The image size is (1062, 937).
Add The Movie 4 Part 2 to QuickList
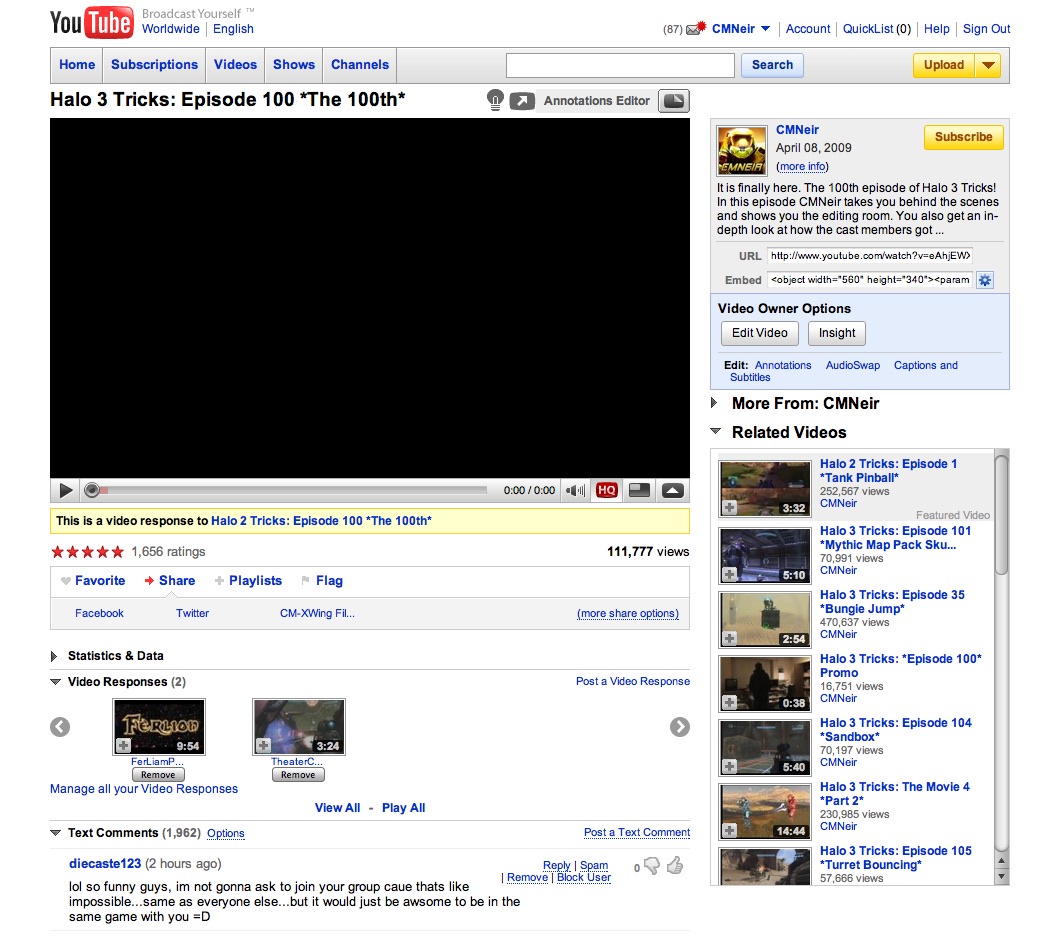pyautogui.click(x=729, y=830)
